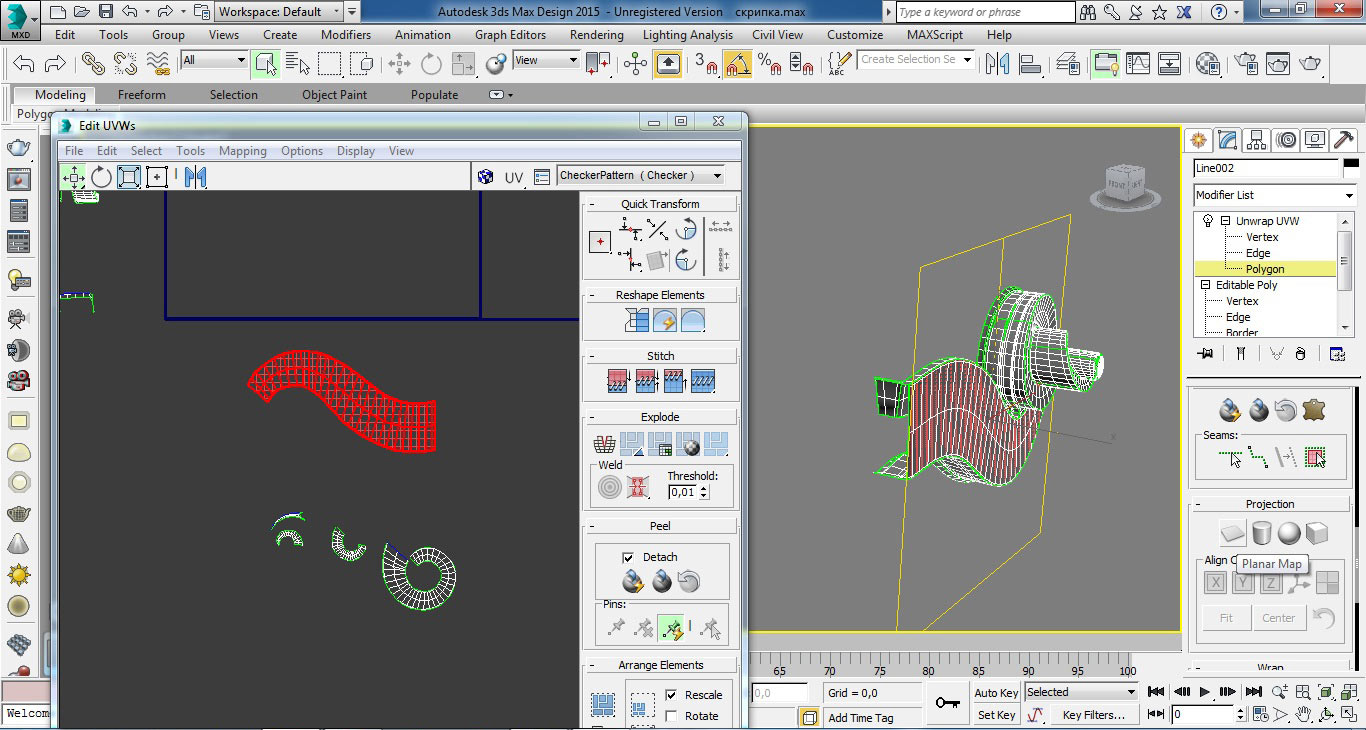Click the Rotate tool in Edit UVWs toolbar
This screenshot has width=1366, height=730.
(101, 178)
